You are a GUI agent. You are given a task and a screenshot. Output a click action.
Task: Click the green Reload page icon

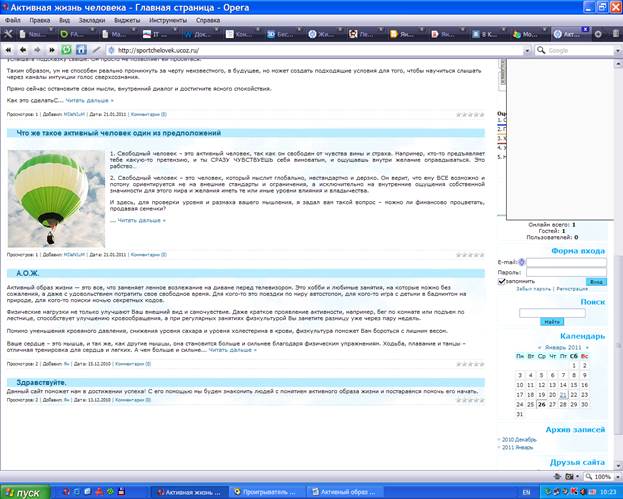(67, 49)
